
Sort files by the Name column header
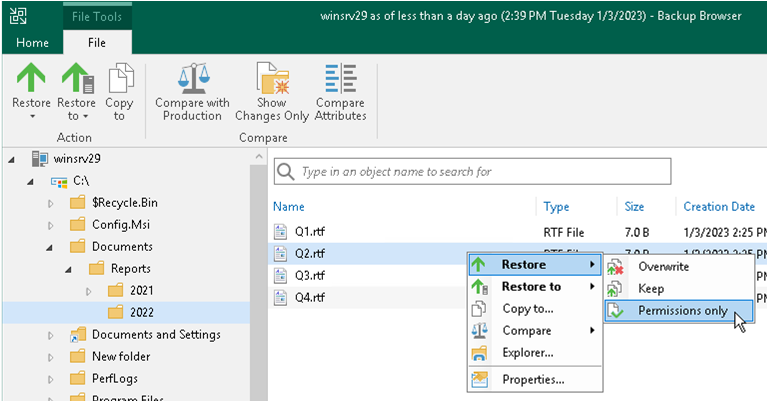(x=289, y=207)
